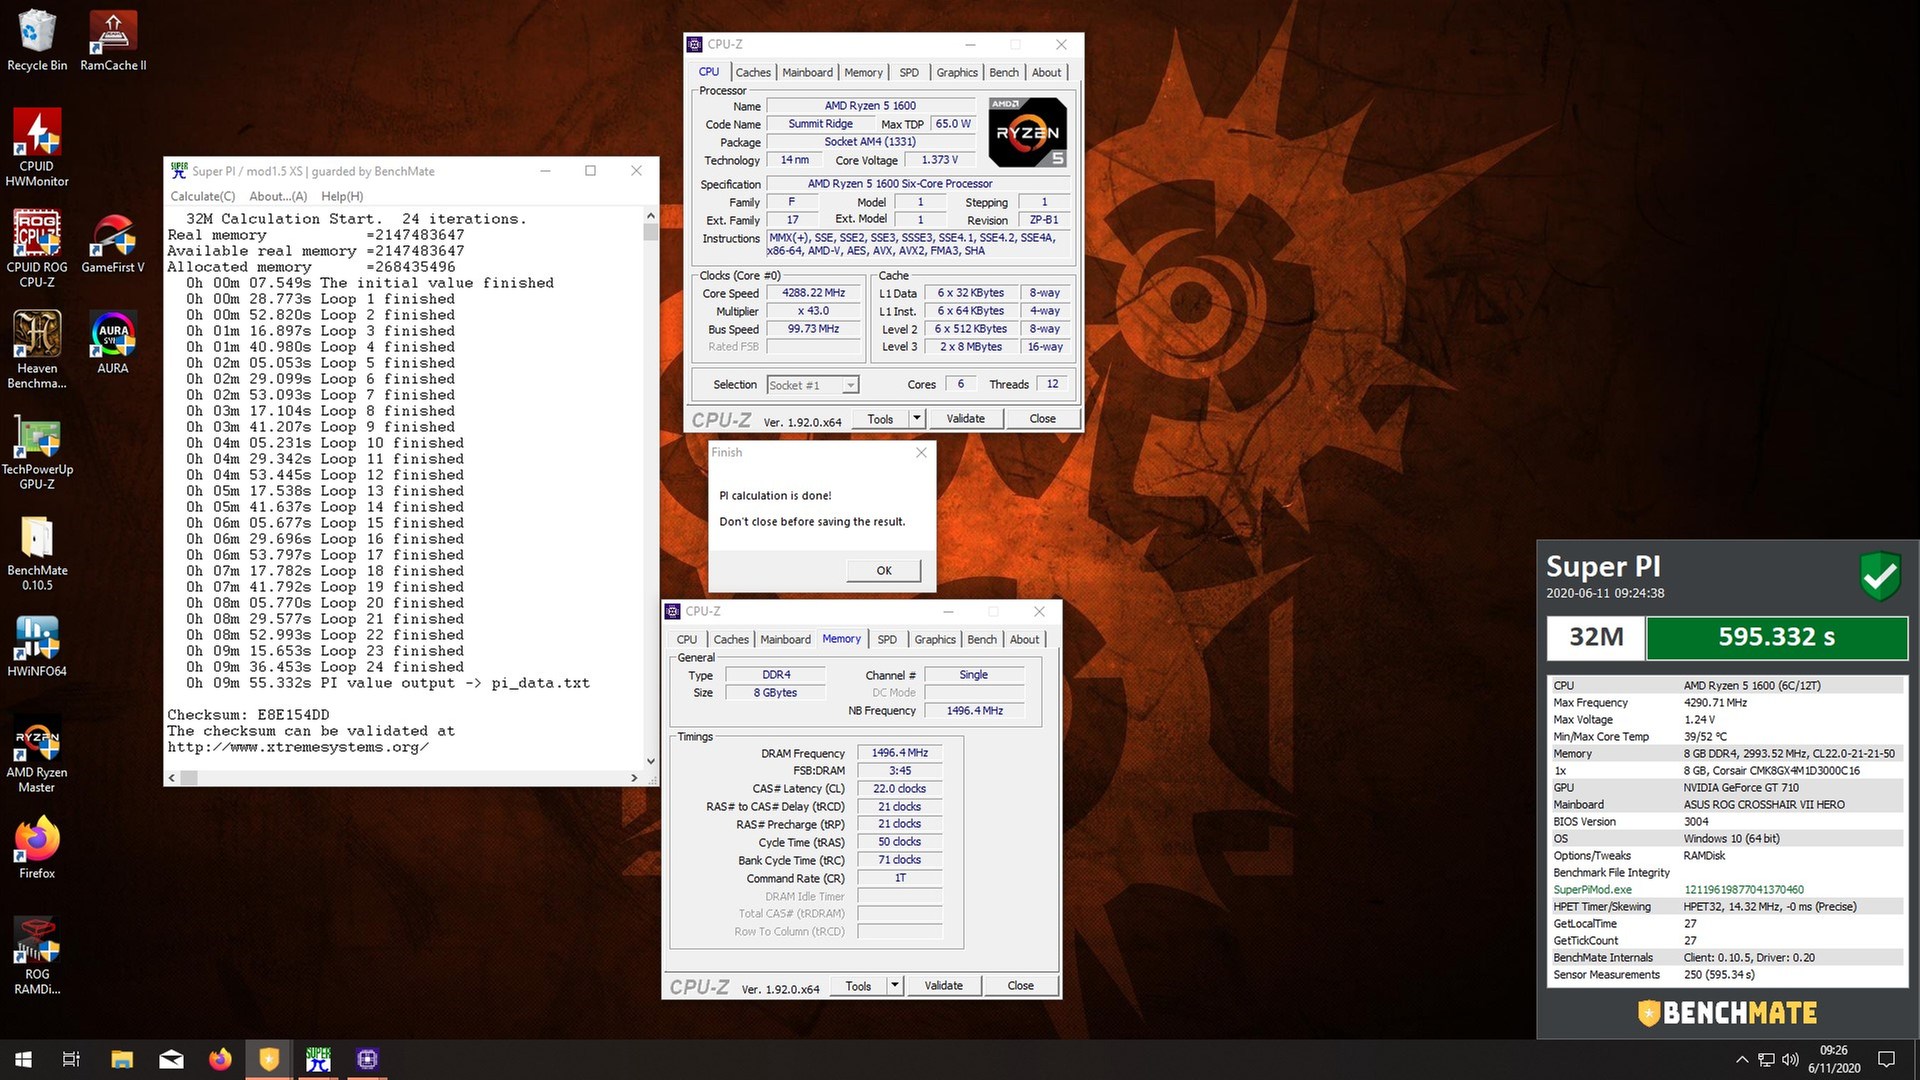Select About tab in top CPU-Z window
Image resolution: width=1920 pixels, height=1080 pixels.
pyautogui.click(x=1047, y=72)
